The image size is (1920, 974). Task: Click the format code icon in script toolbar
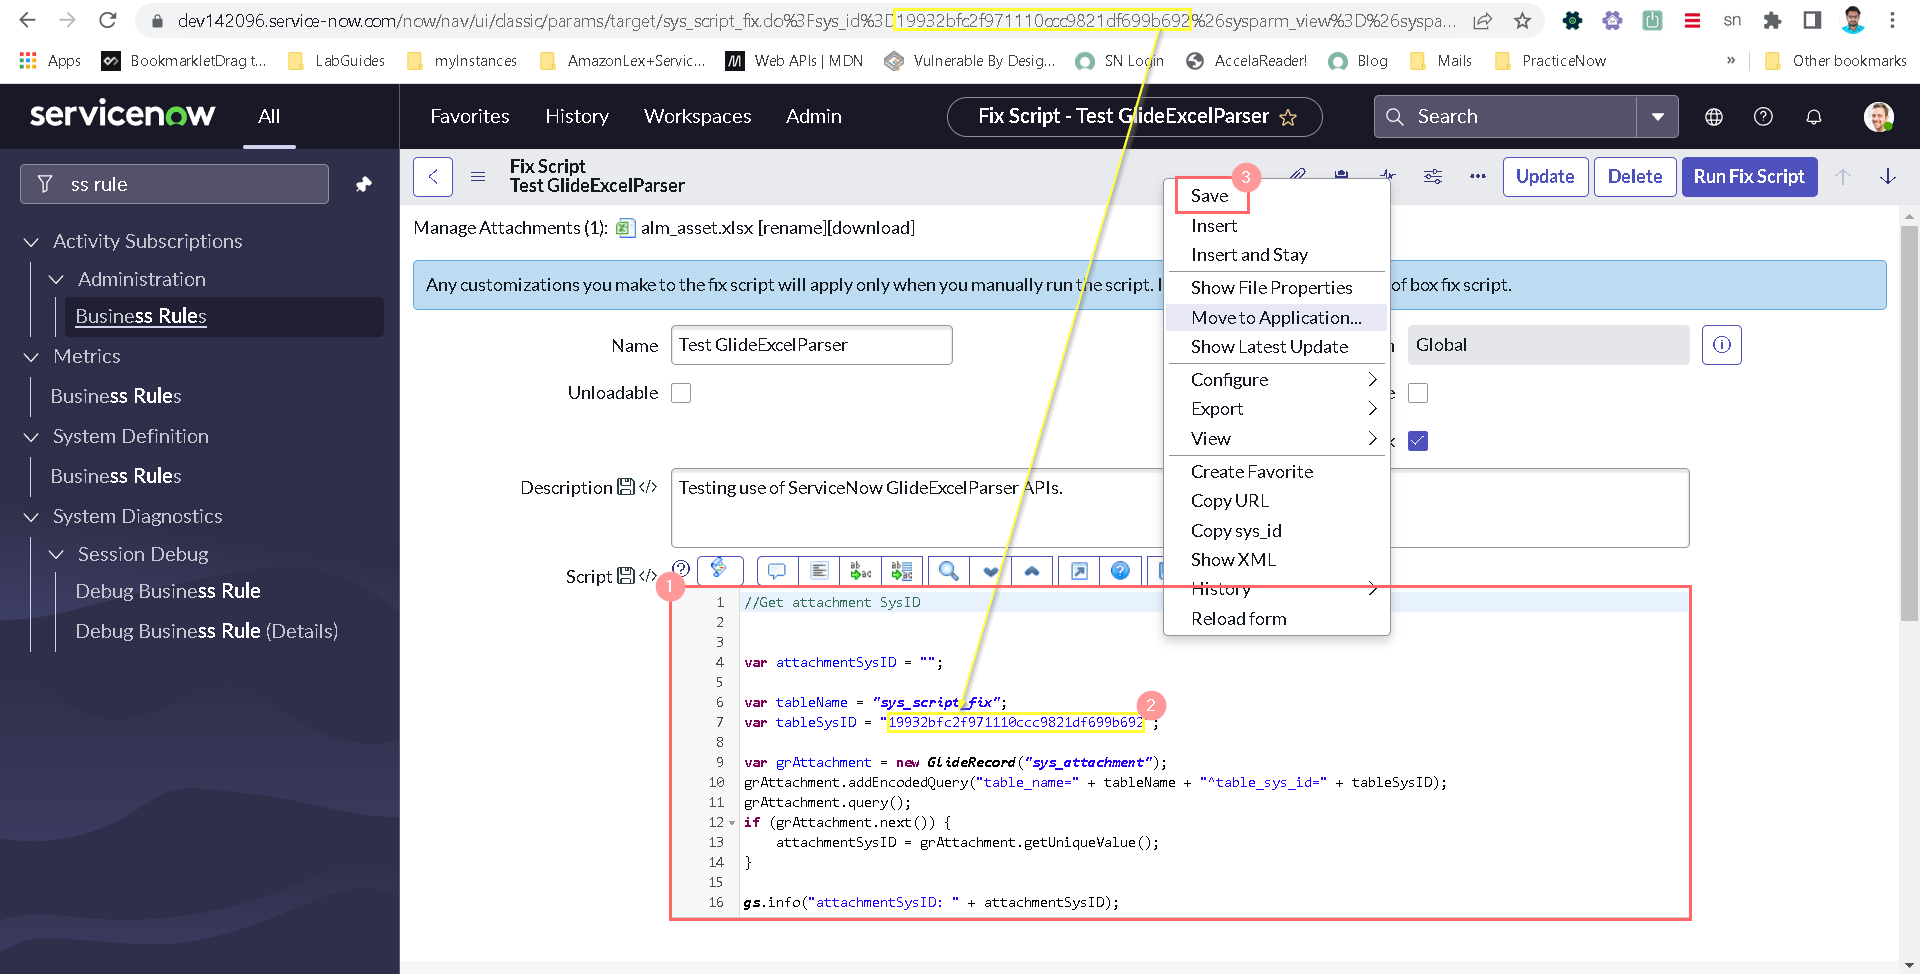point(819,571)
